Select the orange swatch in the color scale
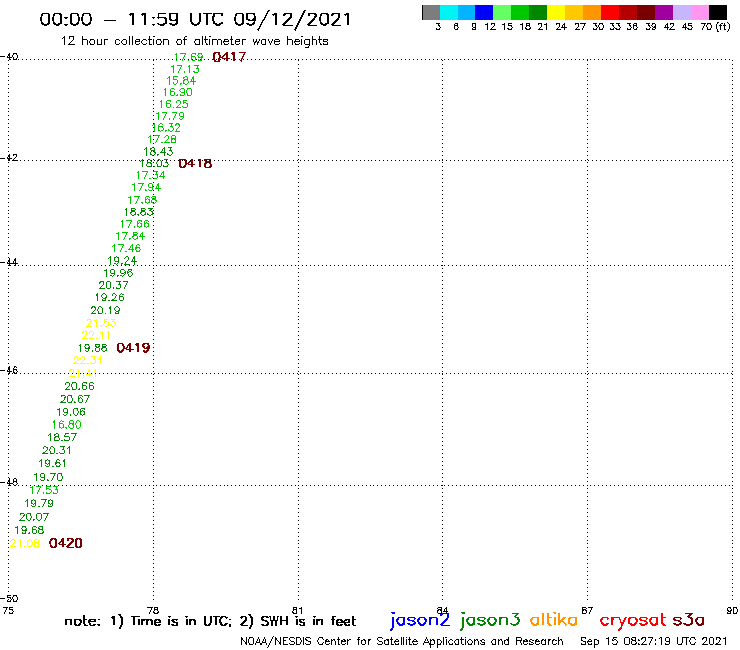 (x=591, y=12)
